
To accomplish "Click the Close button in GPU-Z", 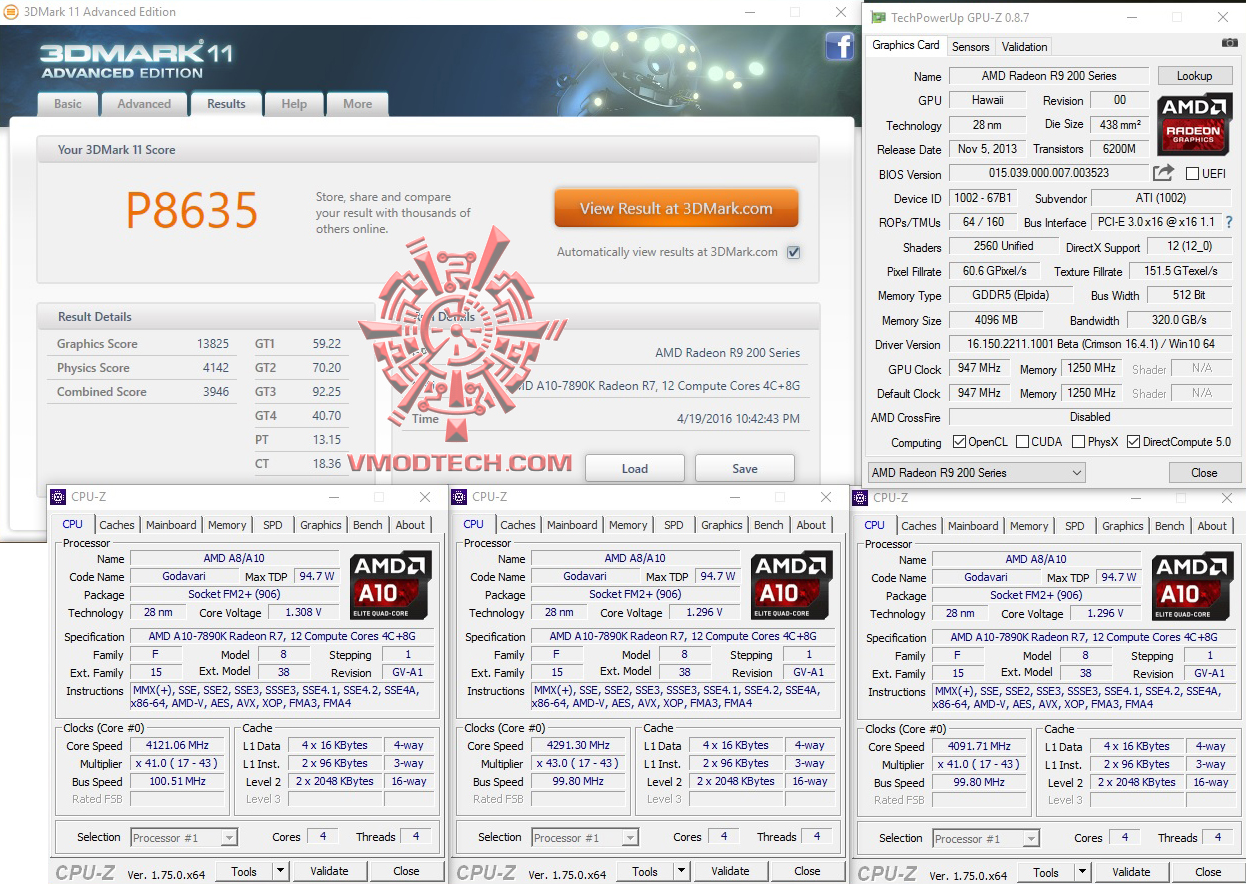I will click(x=1204, y=473).
